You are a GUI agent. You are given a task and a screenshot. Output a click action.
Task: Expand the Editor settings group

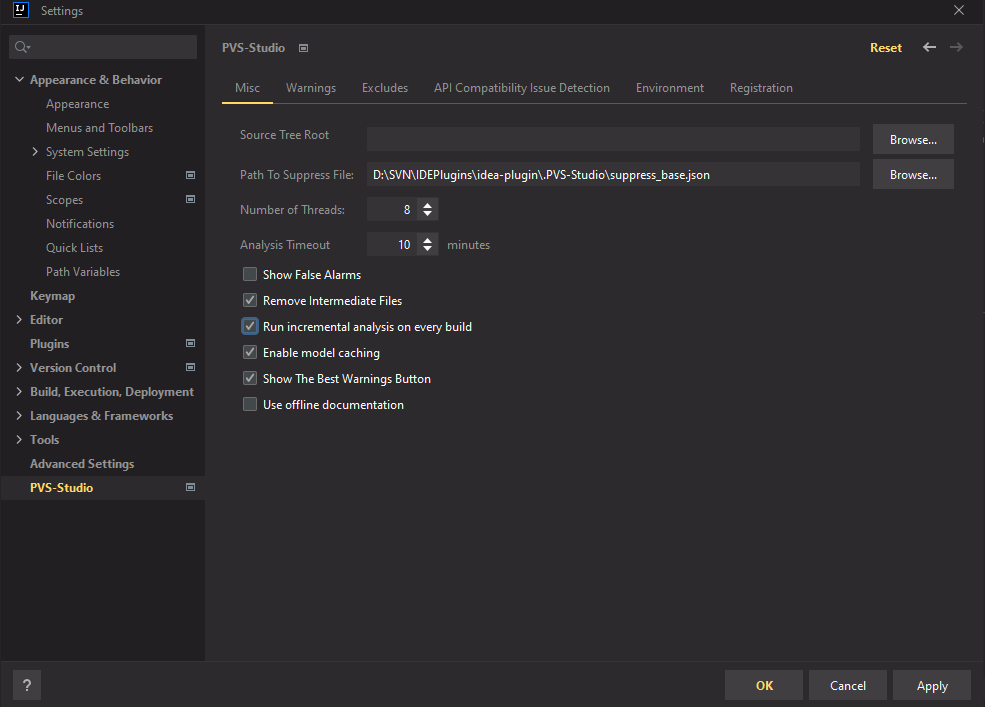(x=20, y=320)
